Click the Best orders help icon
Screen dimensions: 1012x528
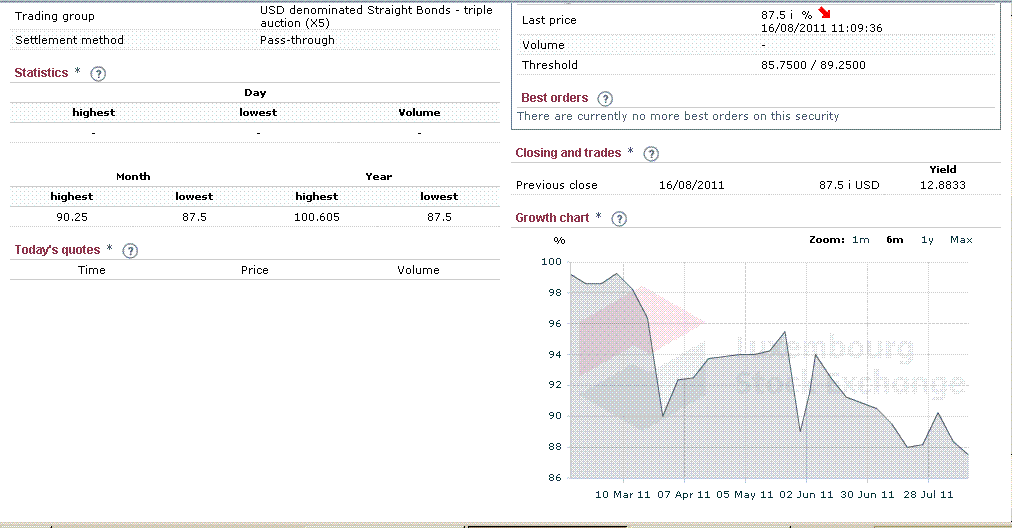tap(605, 99)
